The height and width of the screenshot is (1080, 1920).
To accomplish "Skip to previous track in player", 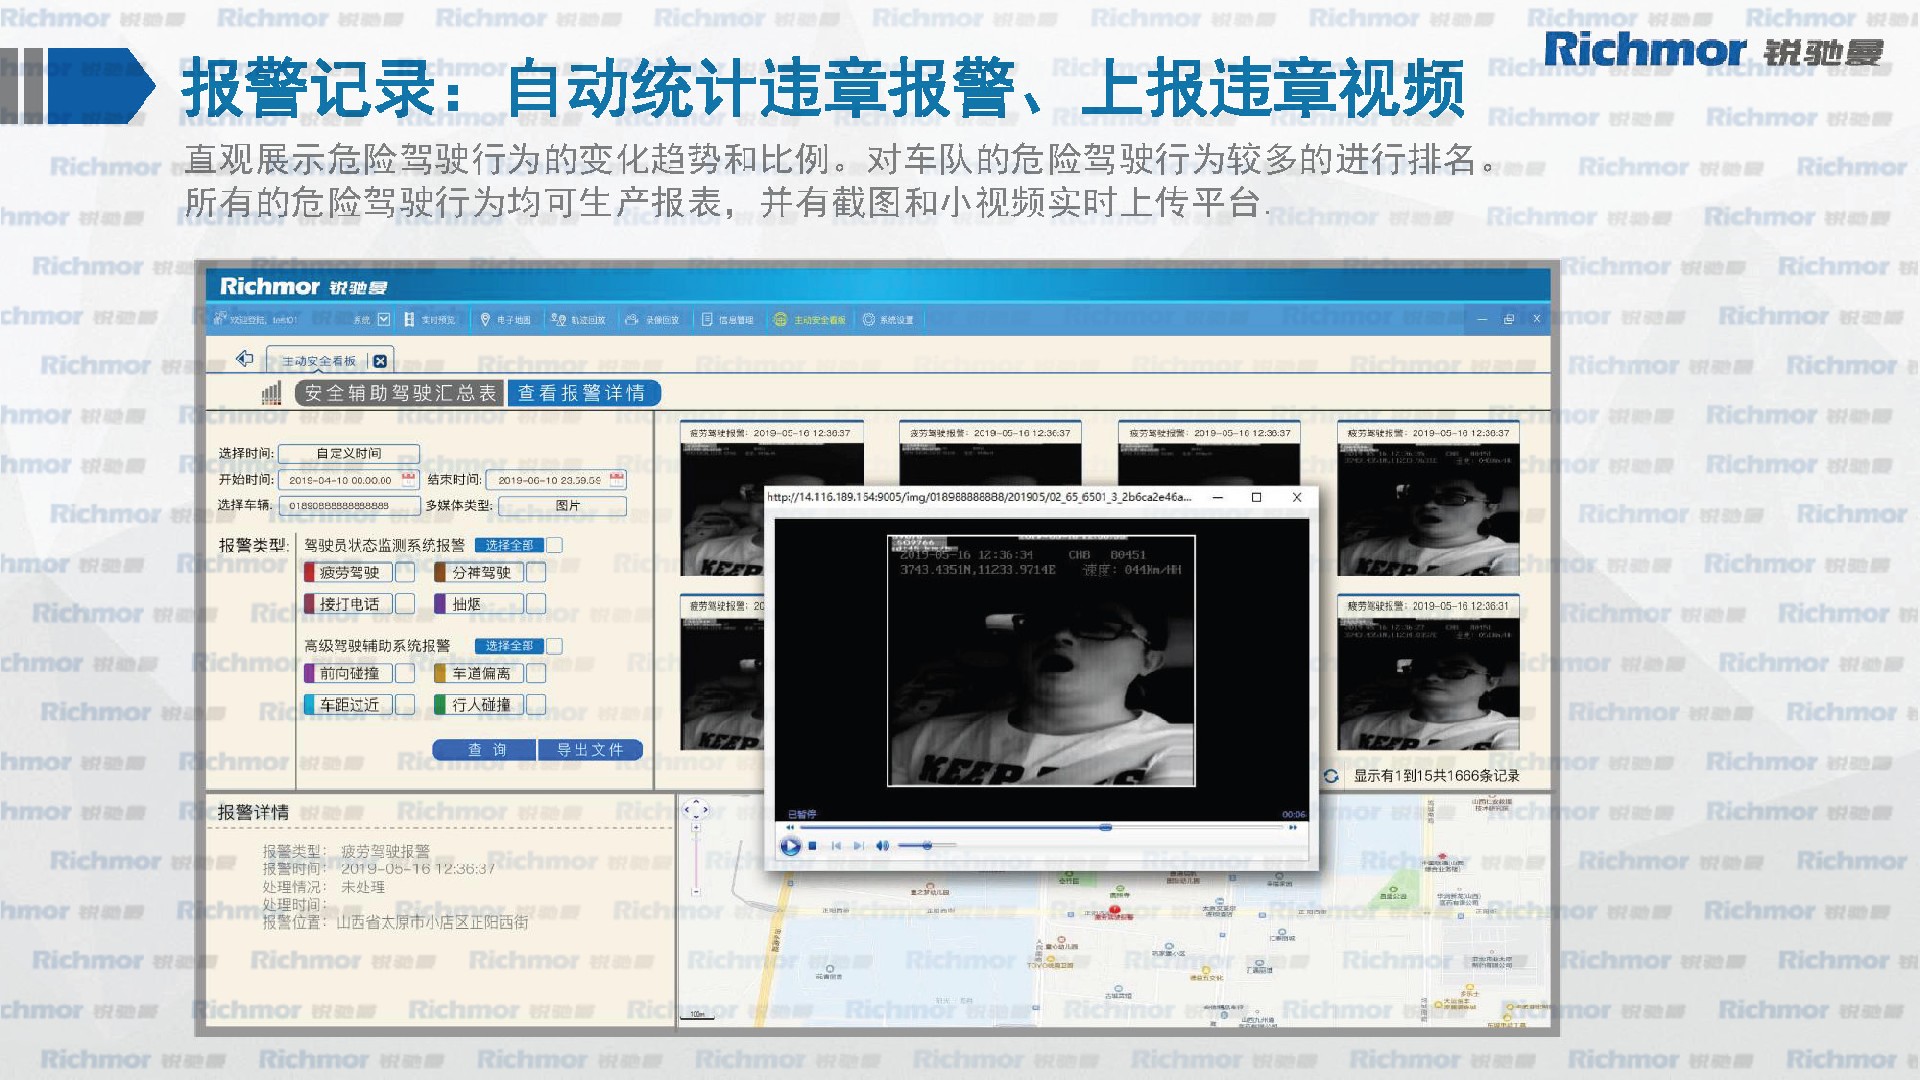I will pyautogui.click(x=836, y=846).
